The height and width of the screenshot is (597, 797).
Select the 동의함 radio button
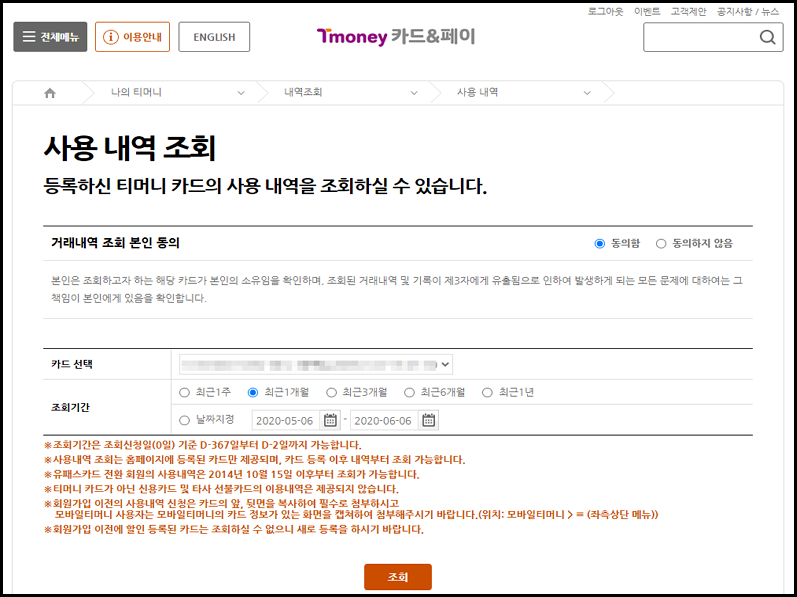click(x=600, y=244)
